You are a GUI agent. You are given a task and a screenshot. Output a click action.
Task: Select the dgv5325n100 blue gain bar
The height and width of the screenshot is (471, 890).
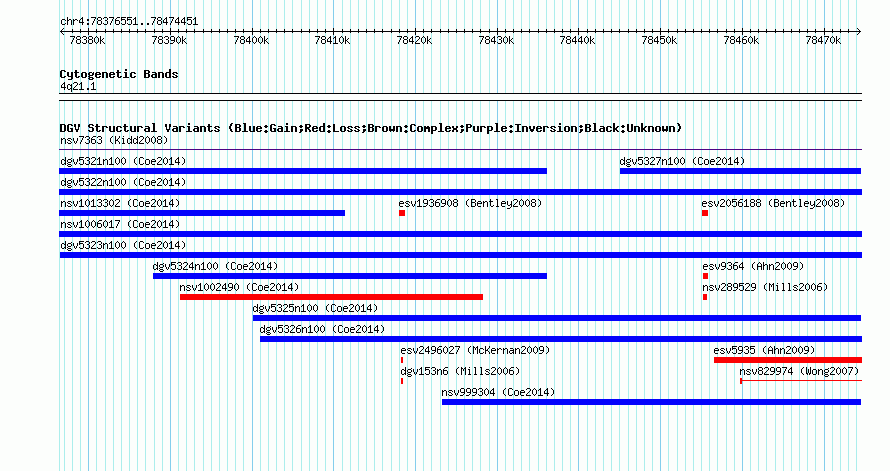tap(557, 318)
